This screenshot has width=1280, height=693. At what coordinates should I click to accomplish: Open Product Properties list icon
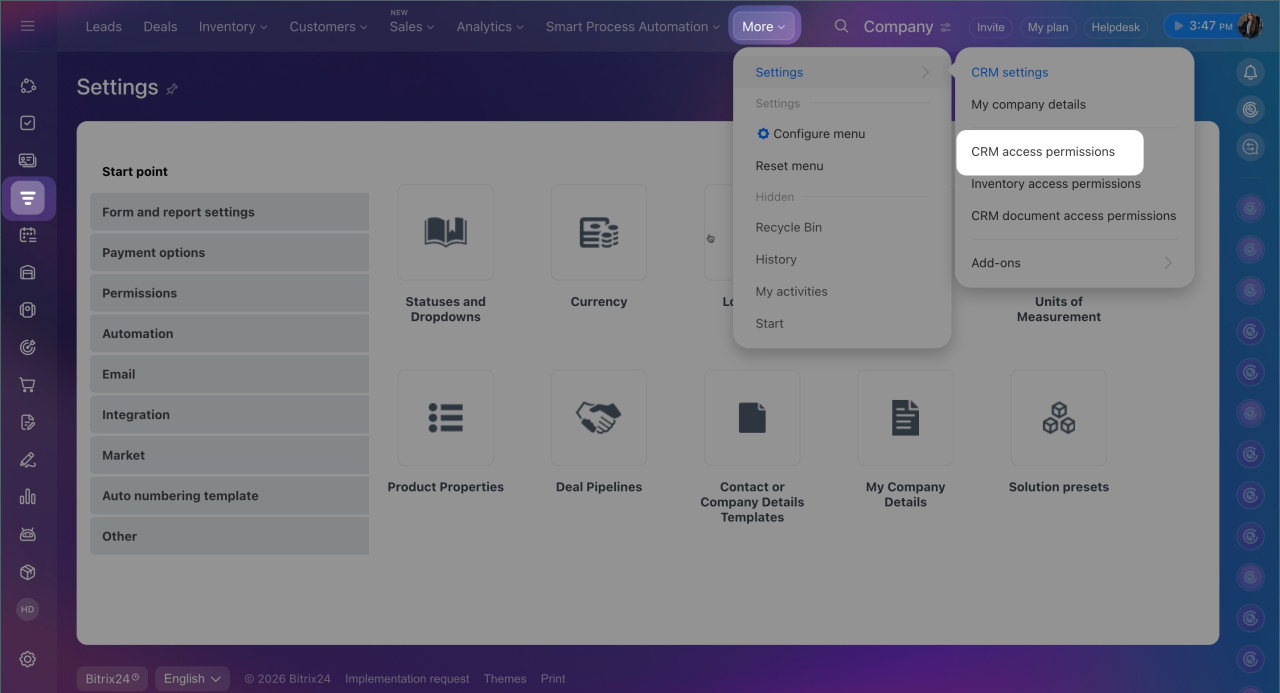click(x=445, y=418)
